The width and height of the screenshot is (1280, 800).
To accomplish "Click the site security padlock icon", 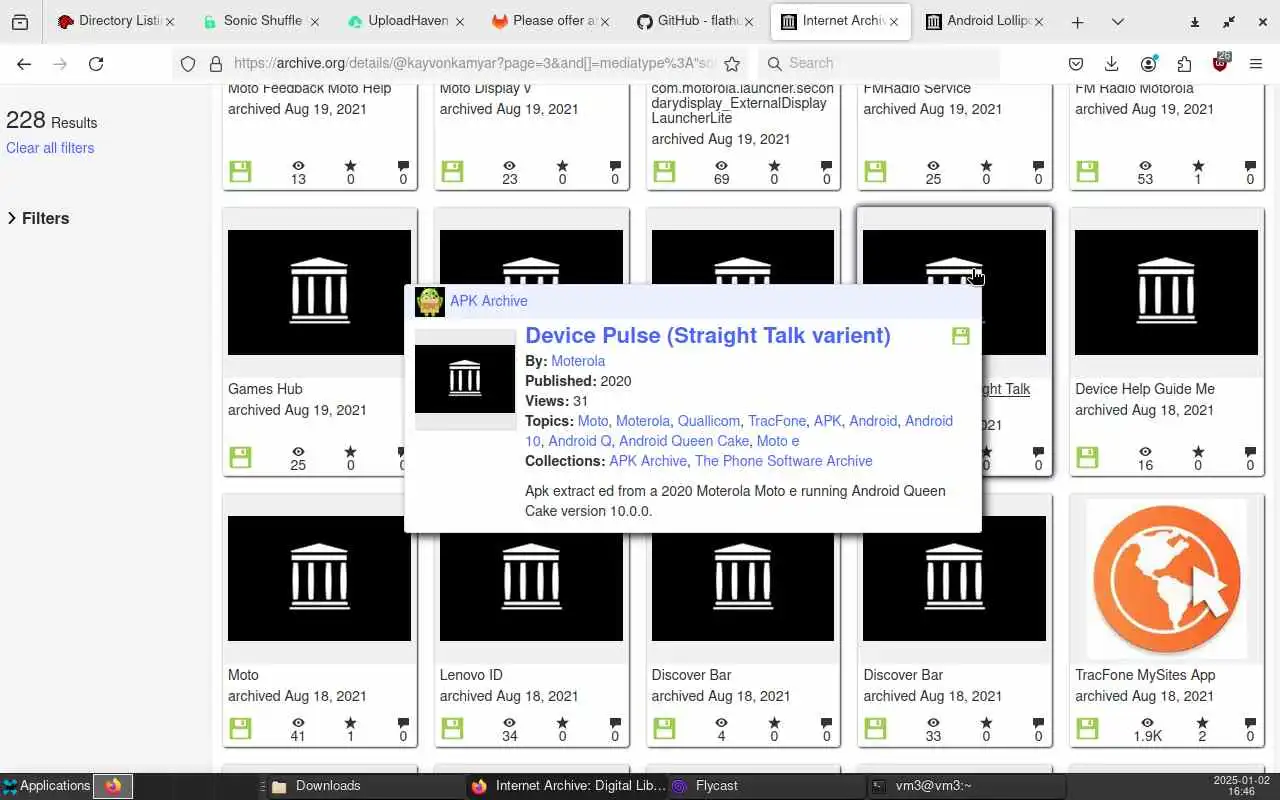I will [215, 64].
